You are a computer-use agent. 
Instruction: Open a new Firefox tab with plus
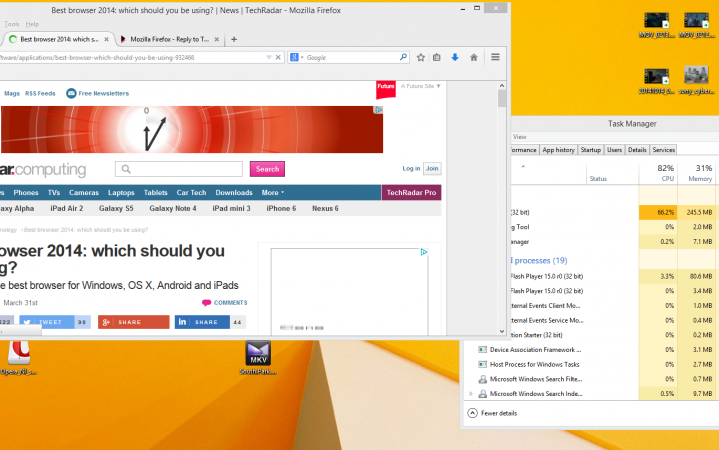(234, 39)
